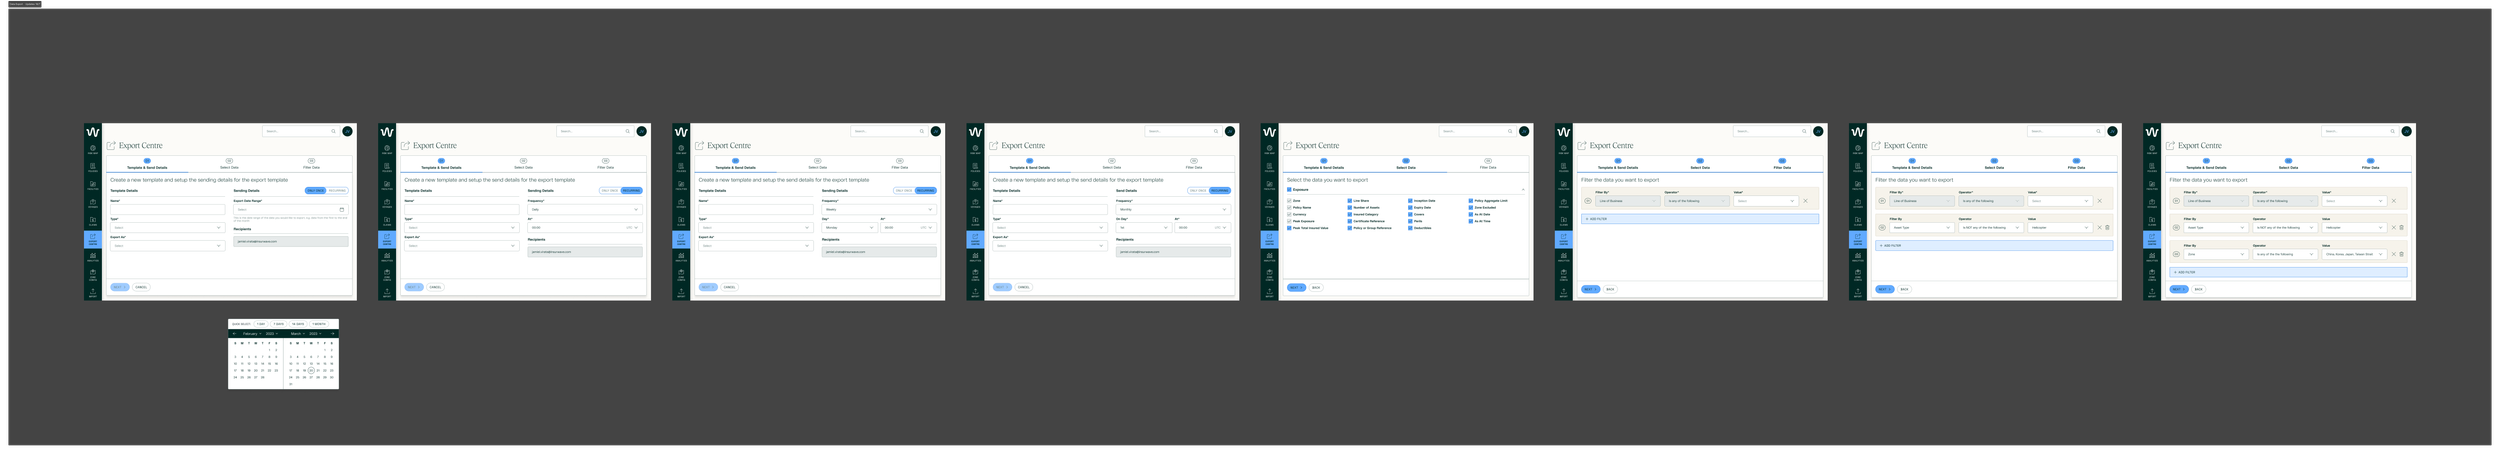The image size is (2500, 454).
Task: Remove the Line of Business filter in single-filter frame
Action: (x=1805, y=201)
